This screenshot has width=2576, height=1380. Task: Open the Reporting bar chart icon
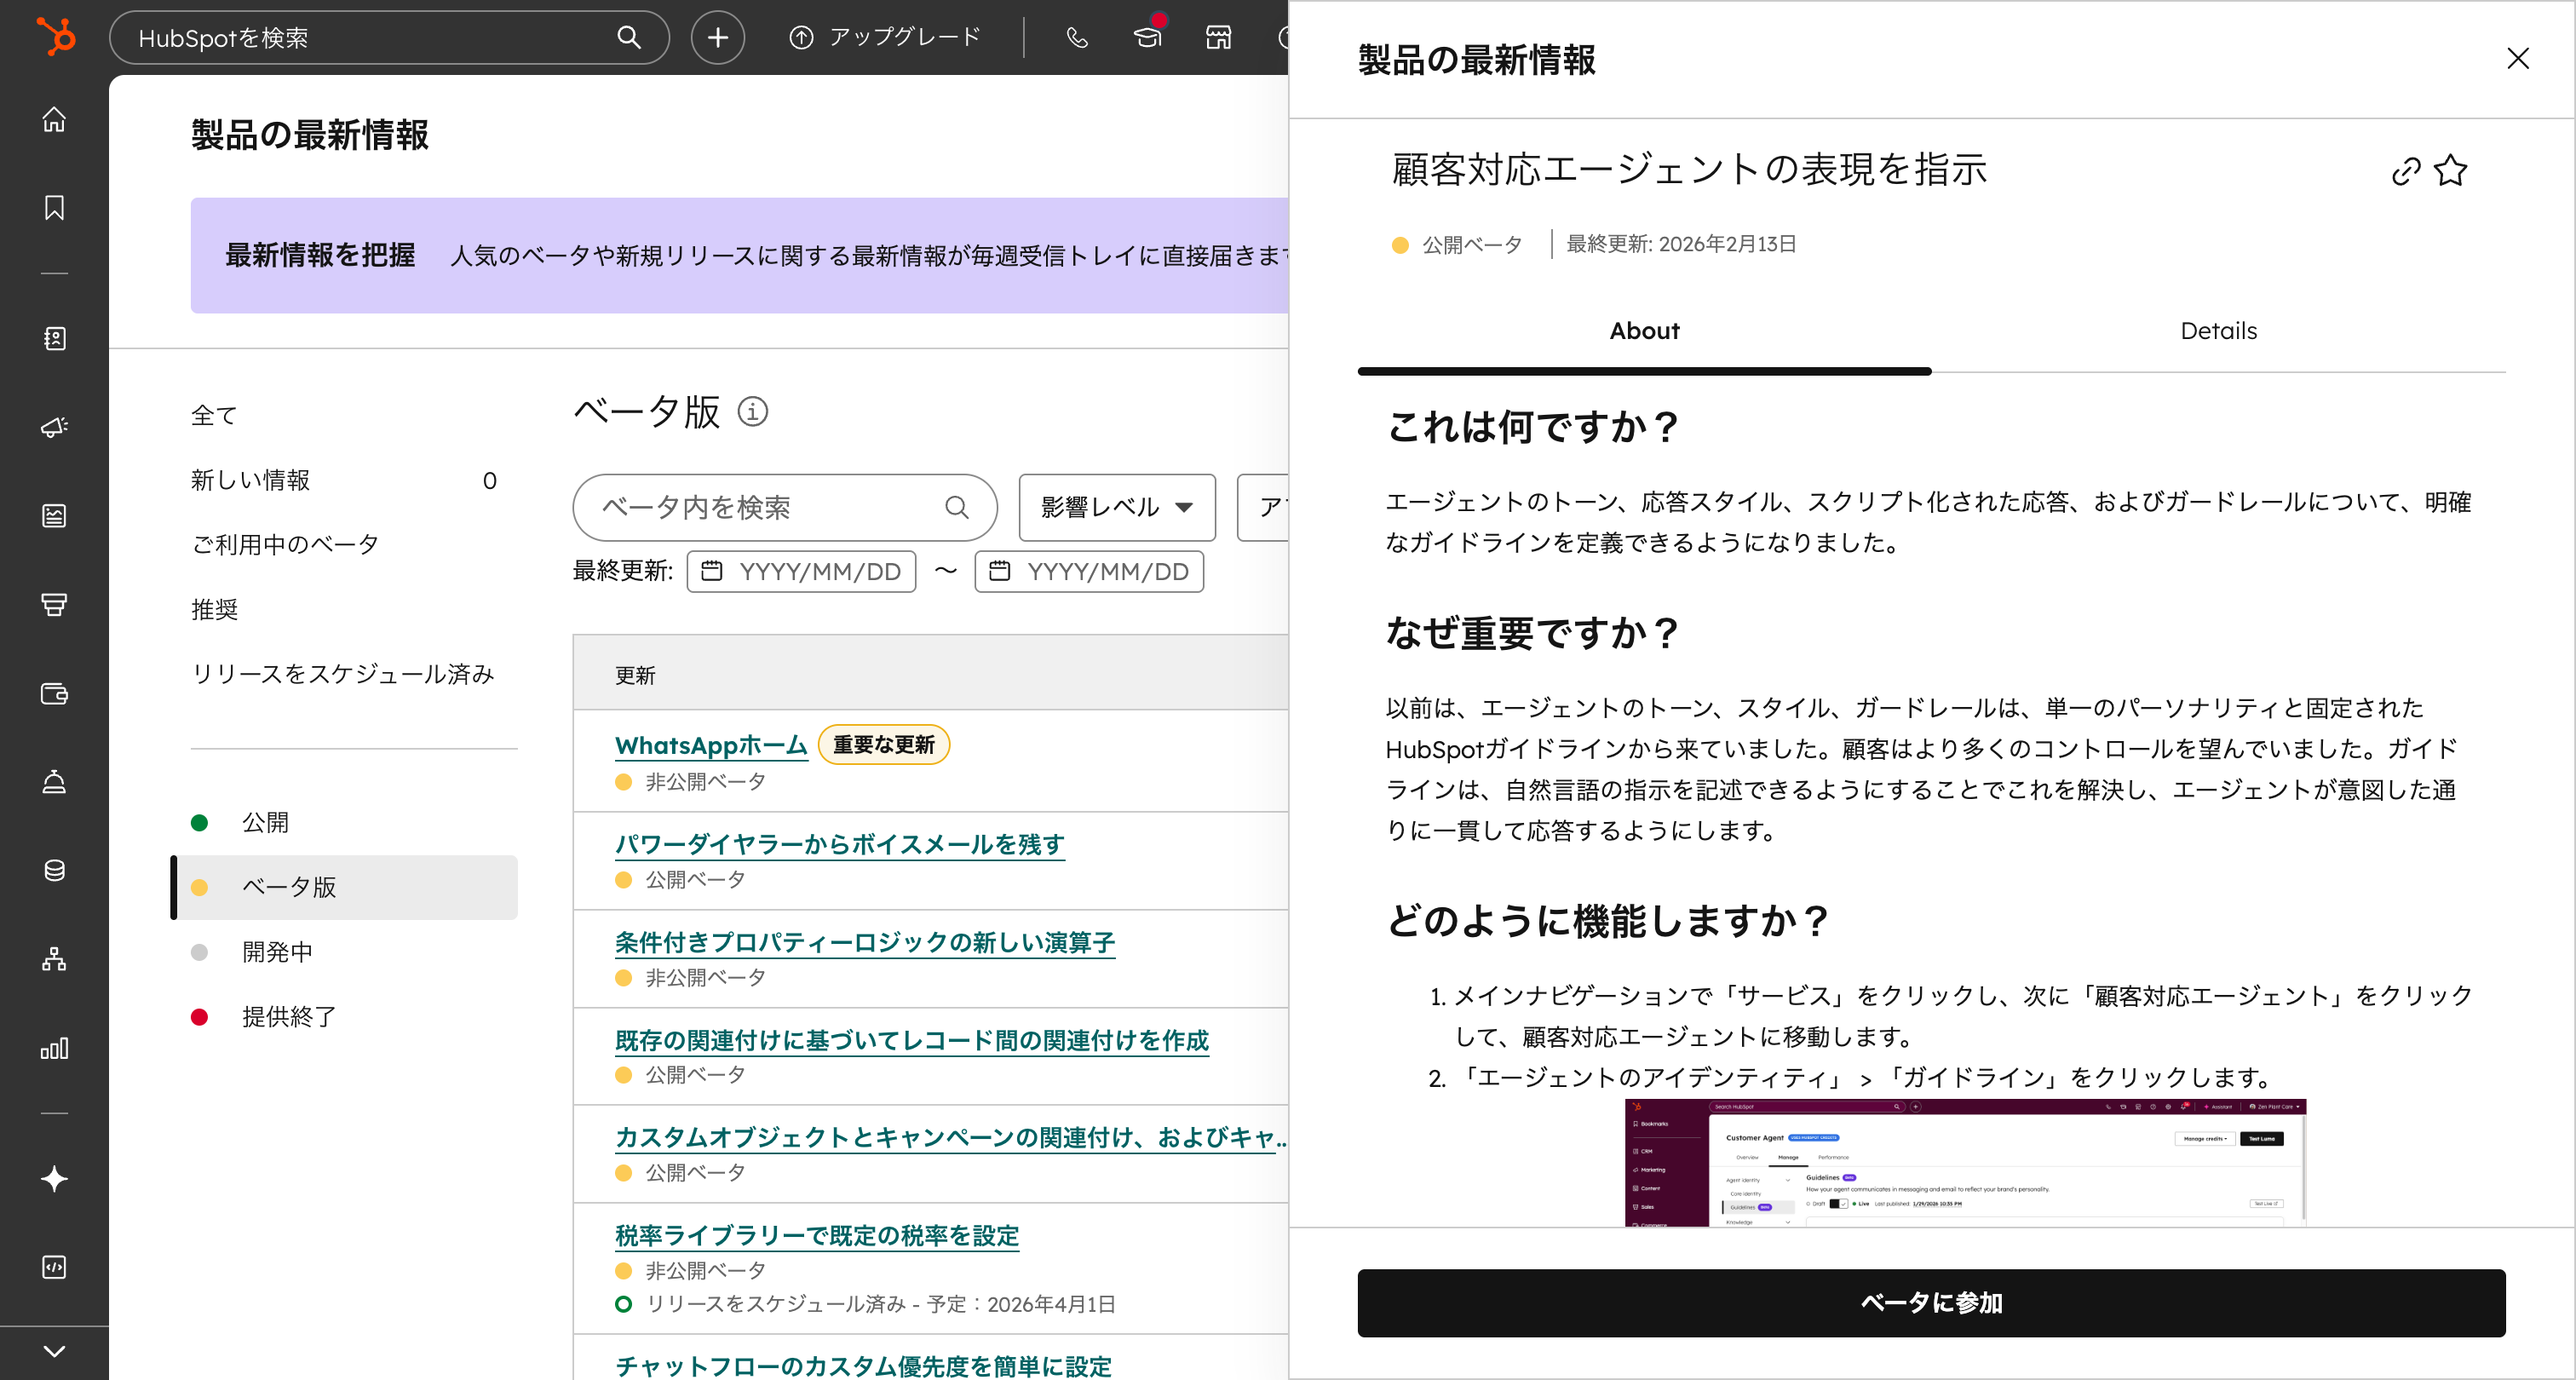click(54, 1048)
